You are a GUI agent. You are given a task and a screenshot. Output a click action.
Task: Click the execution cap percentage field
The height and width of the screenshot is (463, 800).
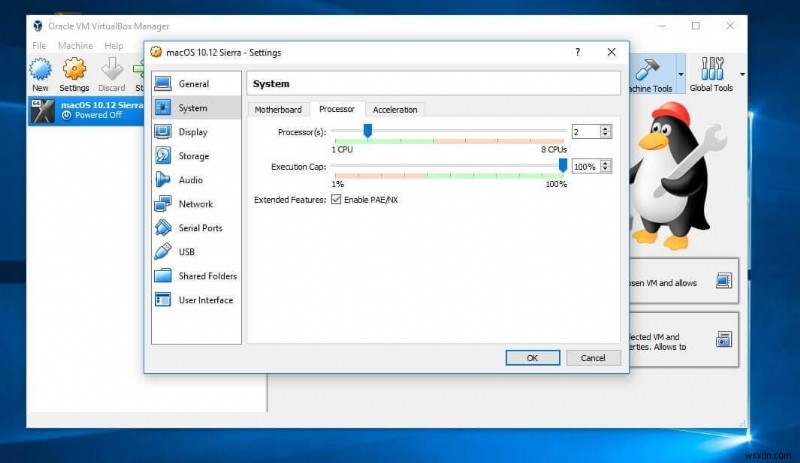[586, 166]
